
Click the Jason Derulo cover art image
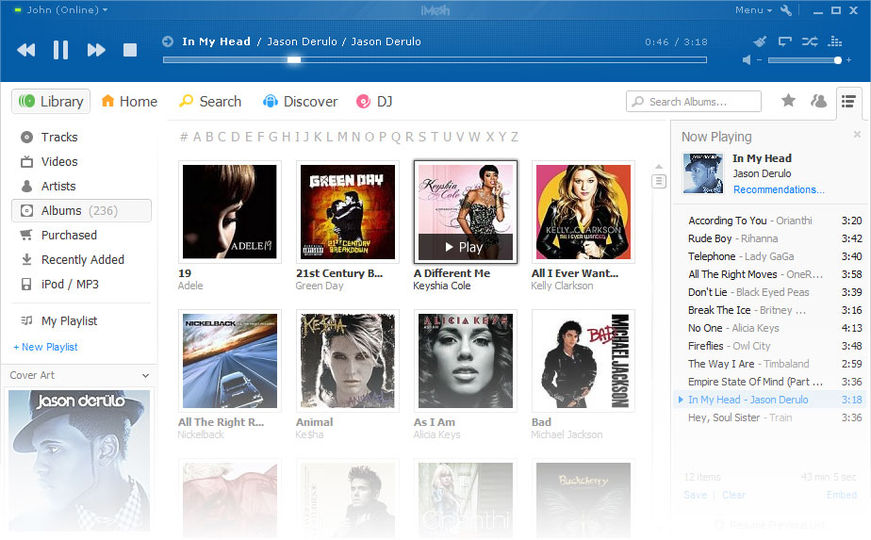coord(79,461)
